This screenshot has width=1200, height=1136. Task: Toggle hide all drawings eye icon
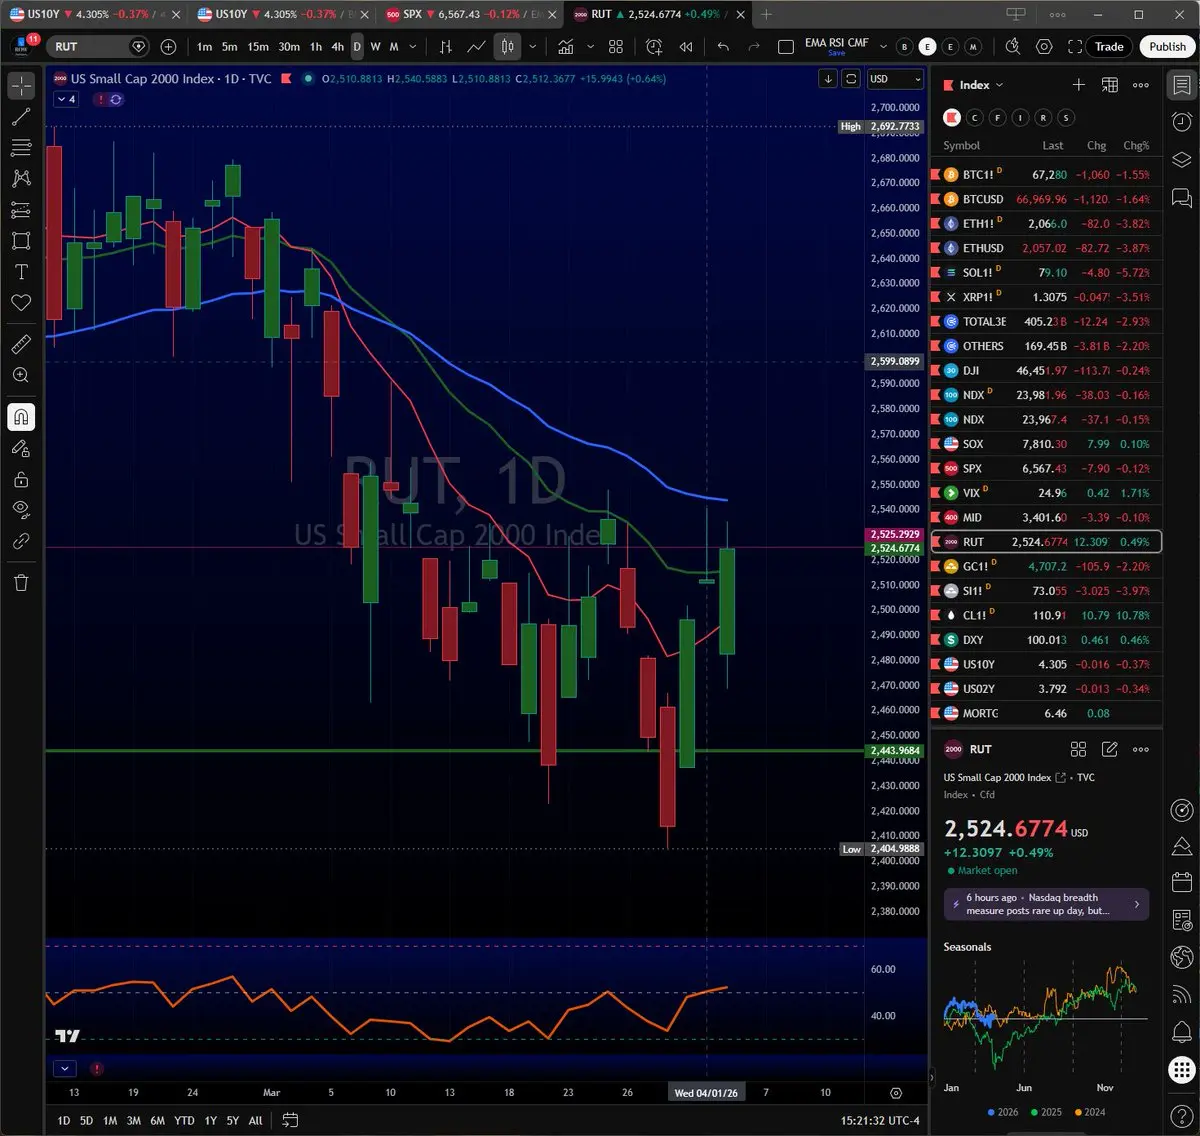point(21,510)
